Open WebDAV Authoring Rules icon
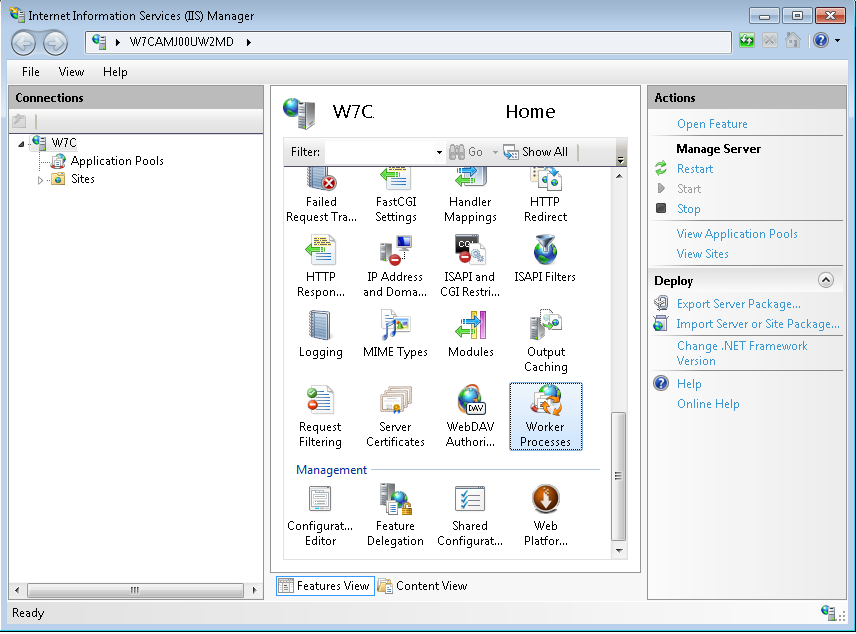Image resolution: width=856 pixels, height=634 pixels. (x=470, y=417)
